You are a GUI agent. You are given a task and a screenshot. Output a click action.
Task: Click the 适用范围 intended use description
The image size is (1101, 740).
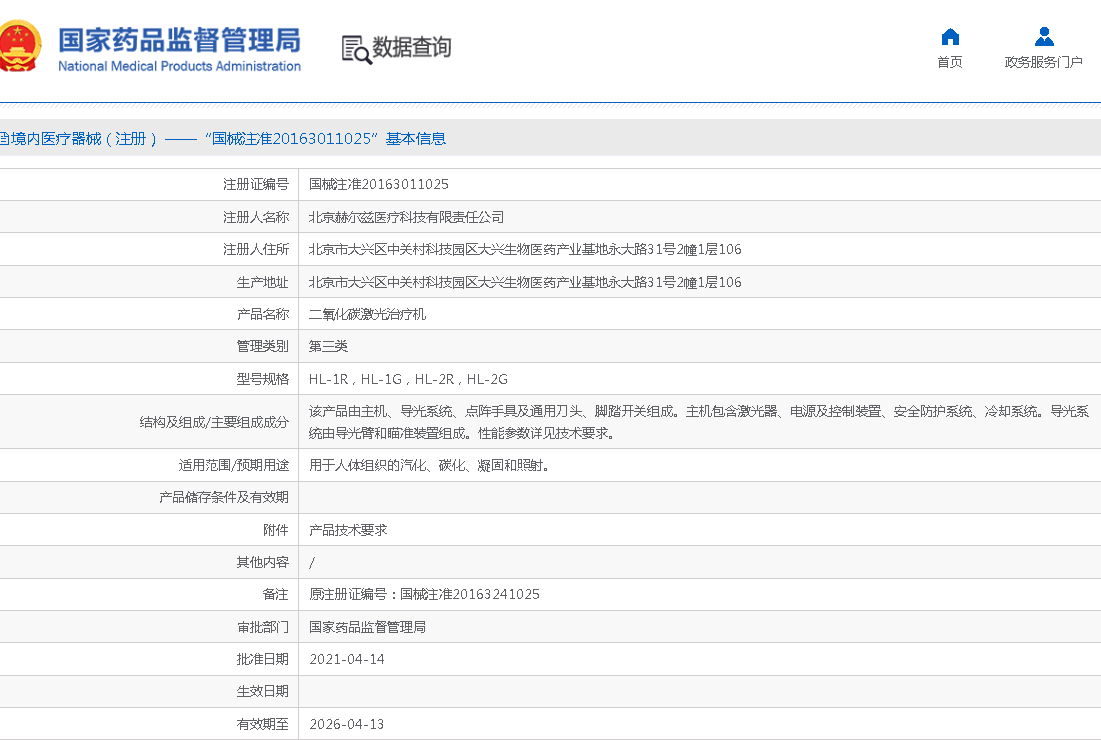429,465
